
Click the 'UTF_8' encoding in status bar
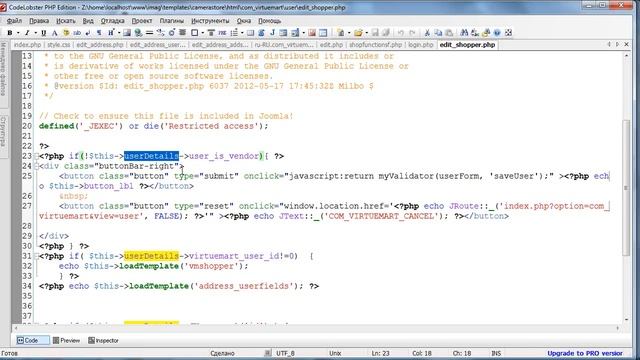(x=285, y=353)
